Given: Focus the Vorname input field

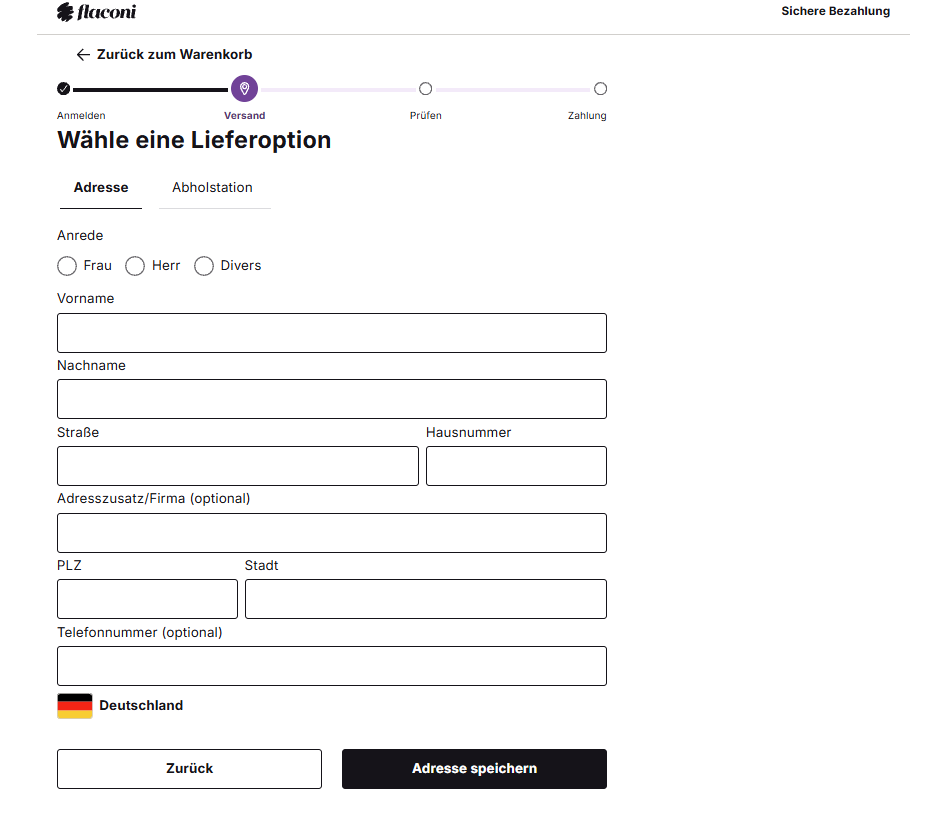Looking at the screenshot, I should (x=332, y=333).
